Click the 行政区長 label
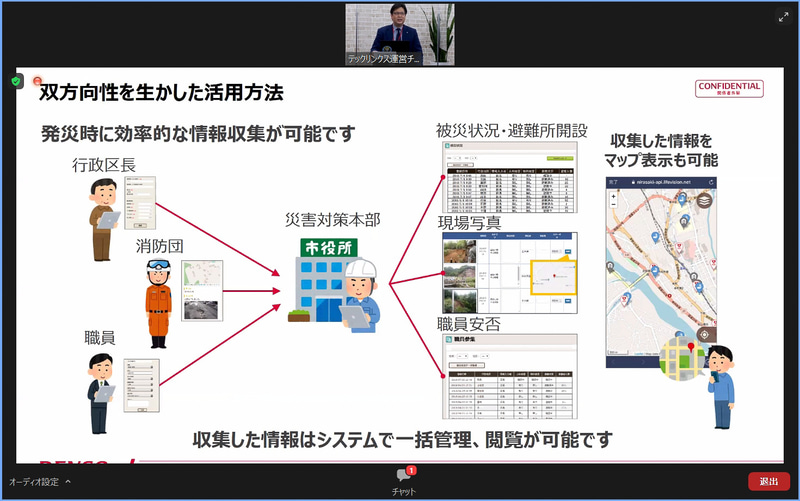This screenshot has width=800, height=501. click(104, 165)
